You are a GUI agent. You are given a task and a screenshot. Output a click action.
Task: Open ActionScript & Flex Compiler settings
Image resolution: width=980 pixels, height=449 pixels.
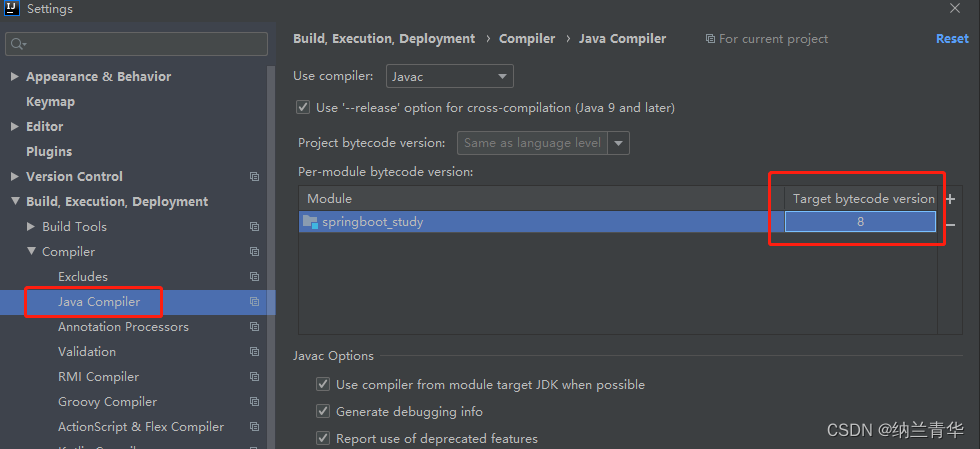tap(141, 426)
